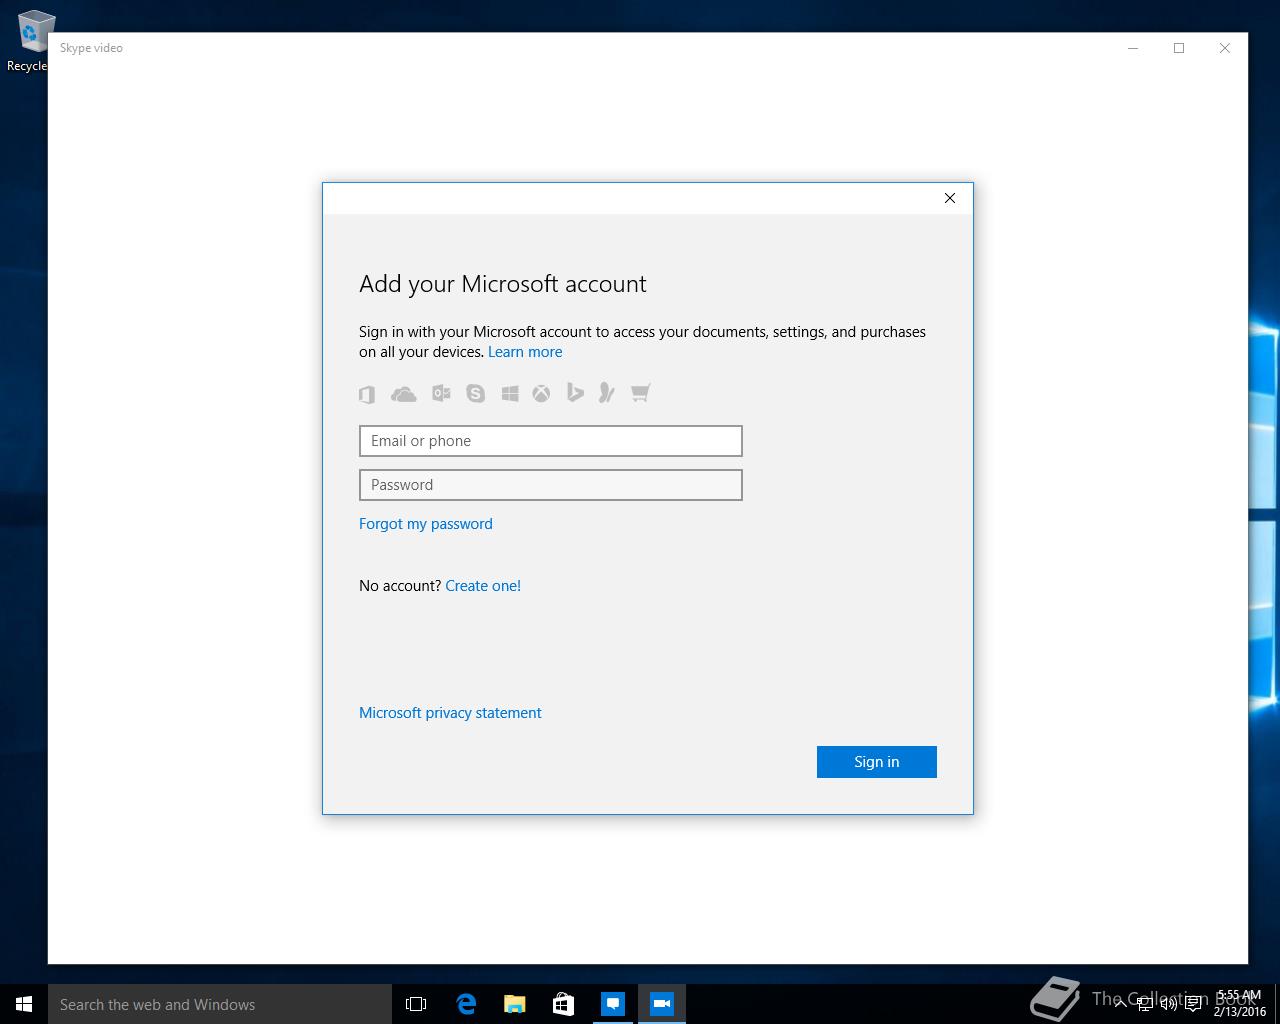Click the Store shopping cart icon in dialog
The image size is (1280, 1024).
tap(641, 393)
